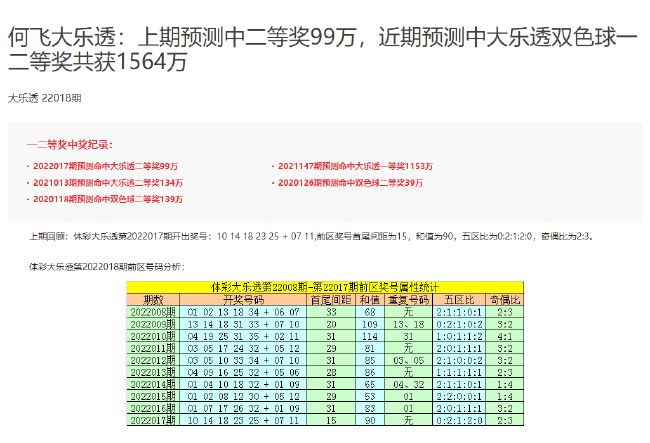Click the 上期回顾 review paragraph
Screen dimensions: 650x443
(310, 236)
